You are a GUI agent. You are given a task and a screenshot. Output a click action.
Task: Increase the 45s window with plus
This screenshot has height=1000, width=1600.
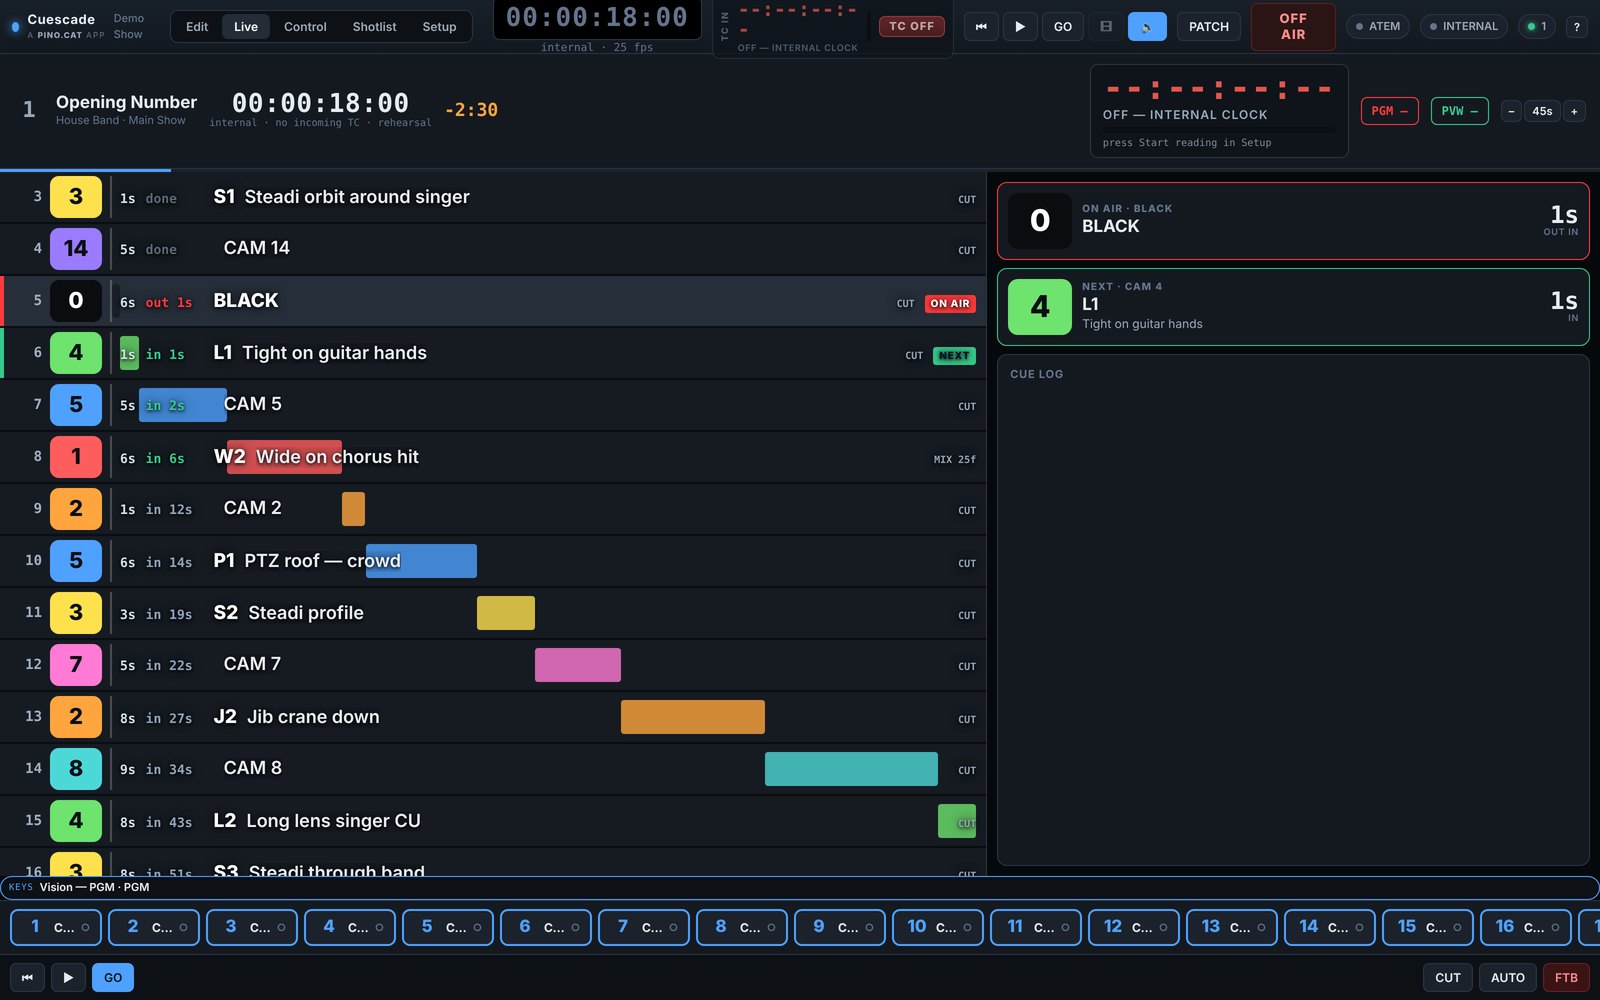pos(1574,111)
